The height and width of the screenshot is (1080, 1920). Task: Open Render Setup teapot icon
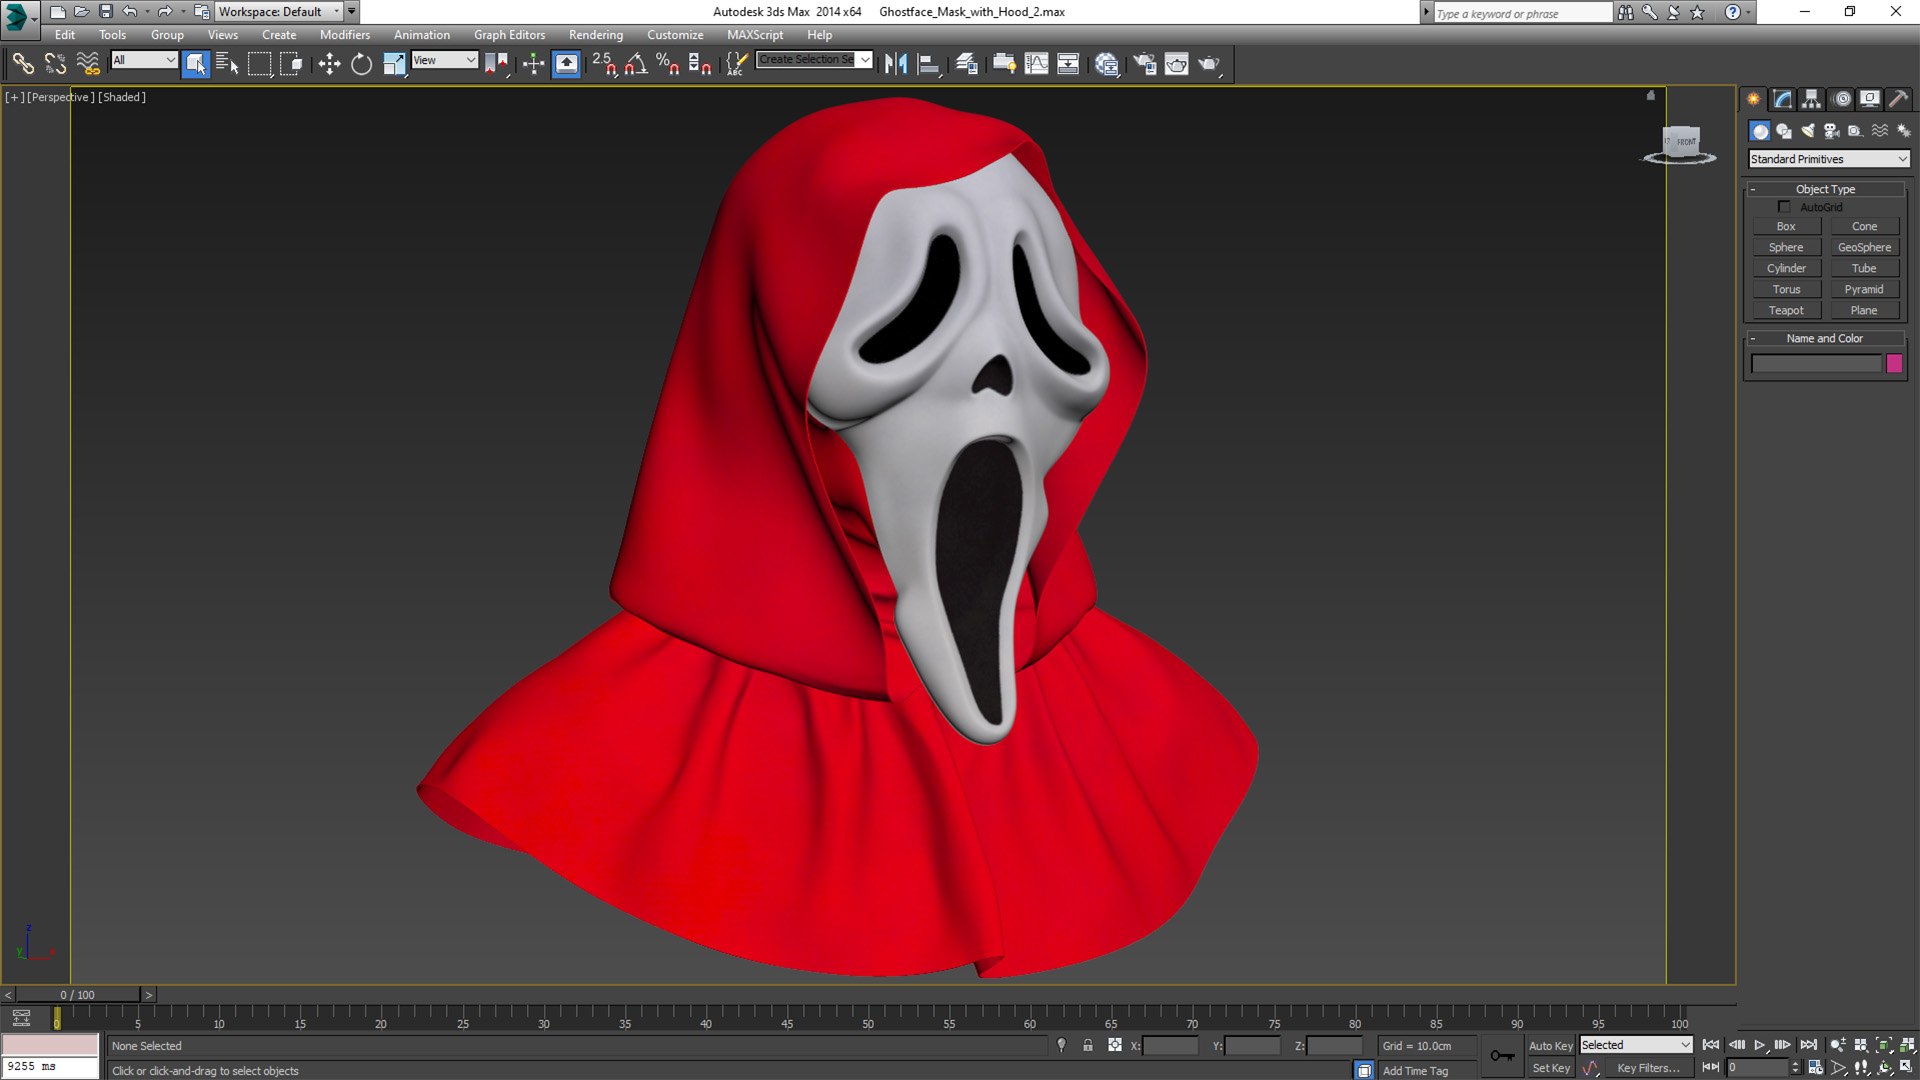point(1144,64)
